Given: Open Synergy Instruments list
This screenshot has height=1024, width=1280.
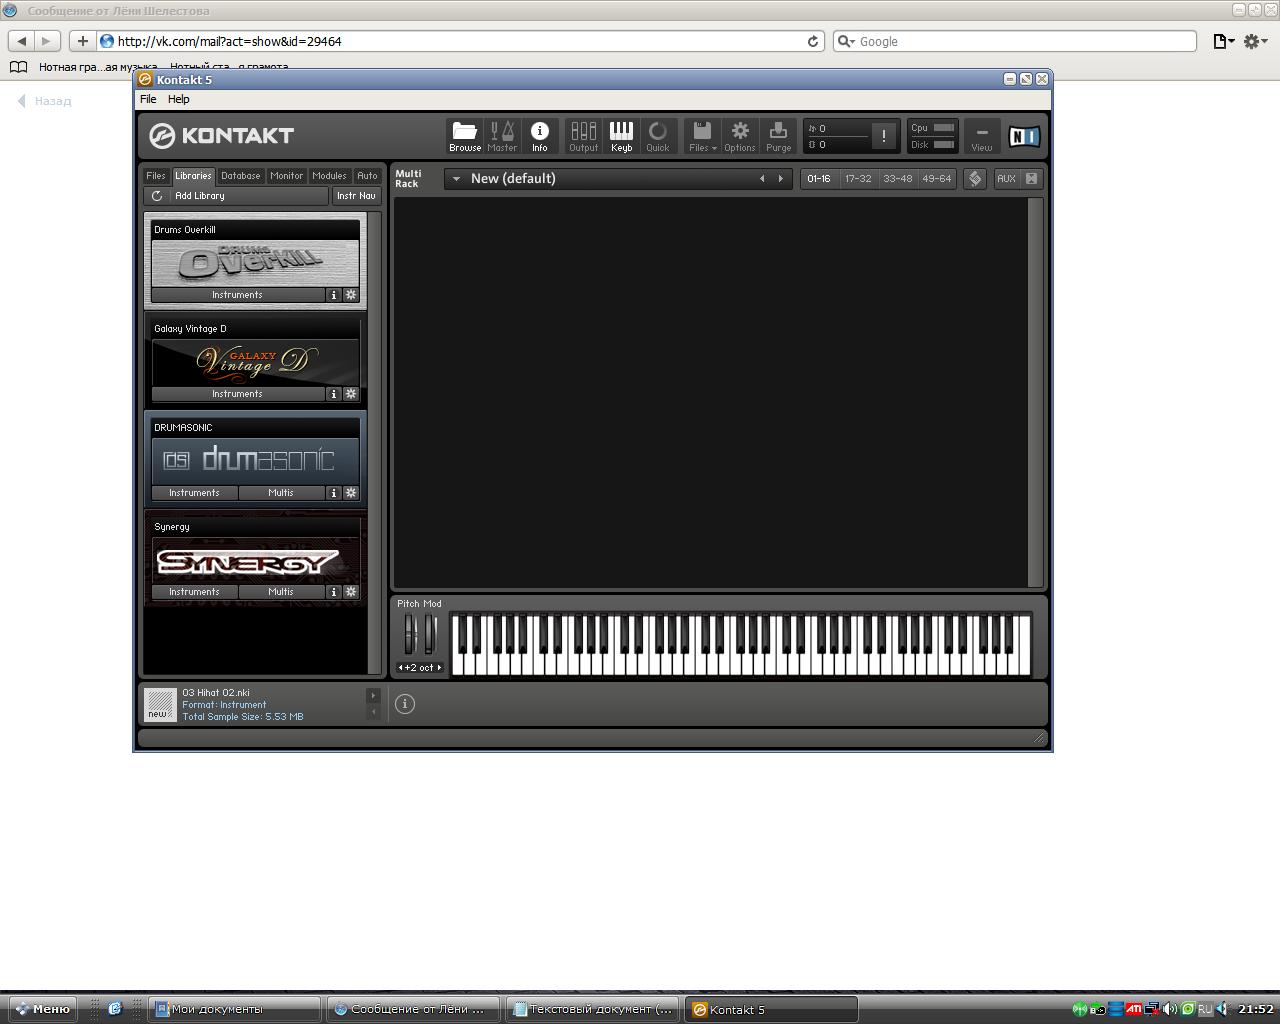Looking at the screenshot, I should pyautogui.click(x=194, y=592).
